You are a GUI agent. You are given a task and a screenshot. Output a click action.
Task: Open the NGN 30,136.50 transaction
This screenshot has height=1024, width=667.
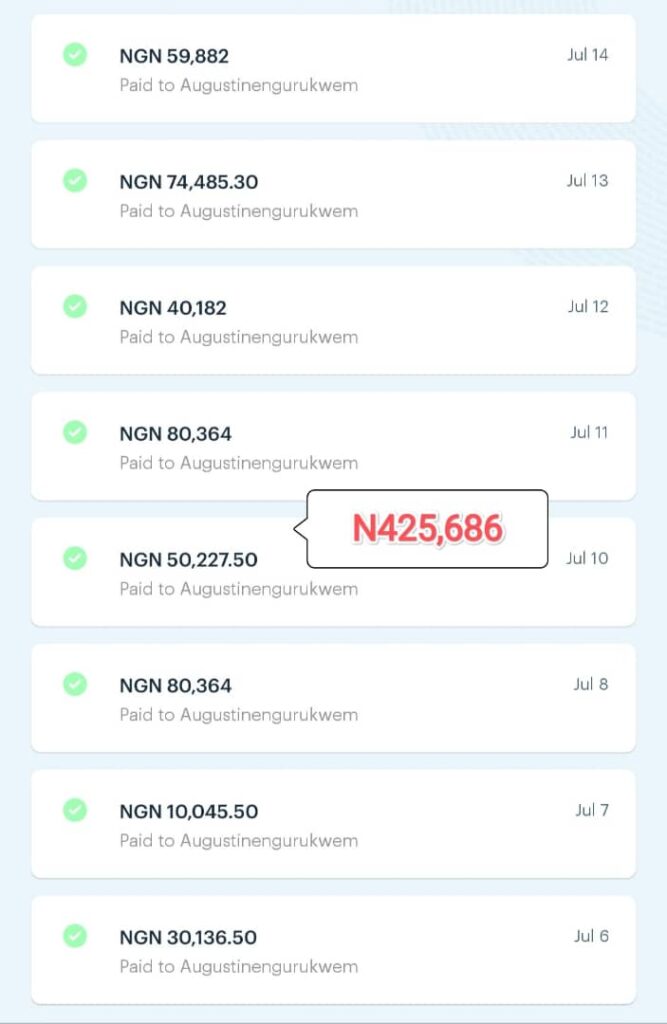tap(333, 950)
